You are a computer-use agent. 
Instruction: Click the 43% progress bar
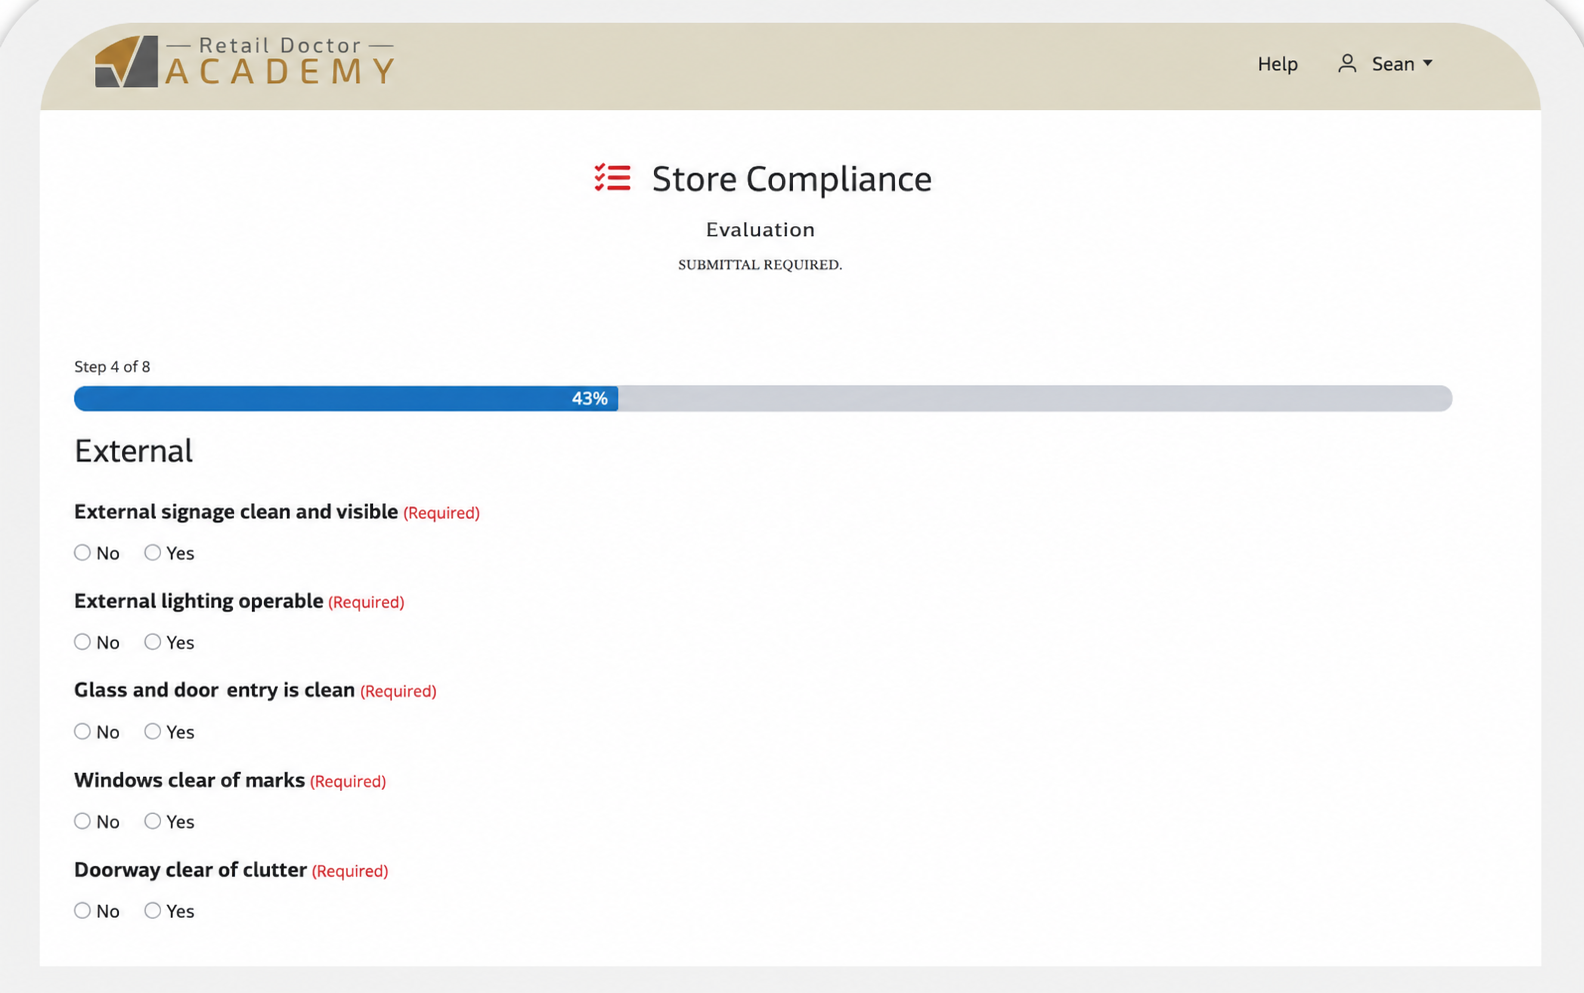[x=763, y=398]
